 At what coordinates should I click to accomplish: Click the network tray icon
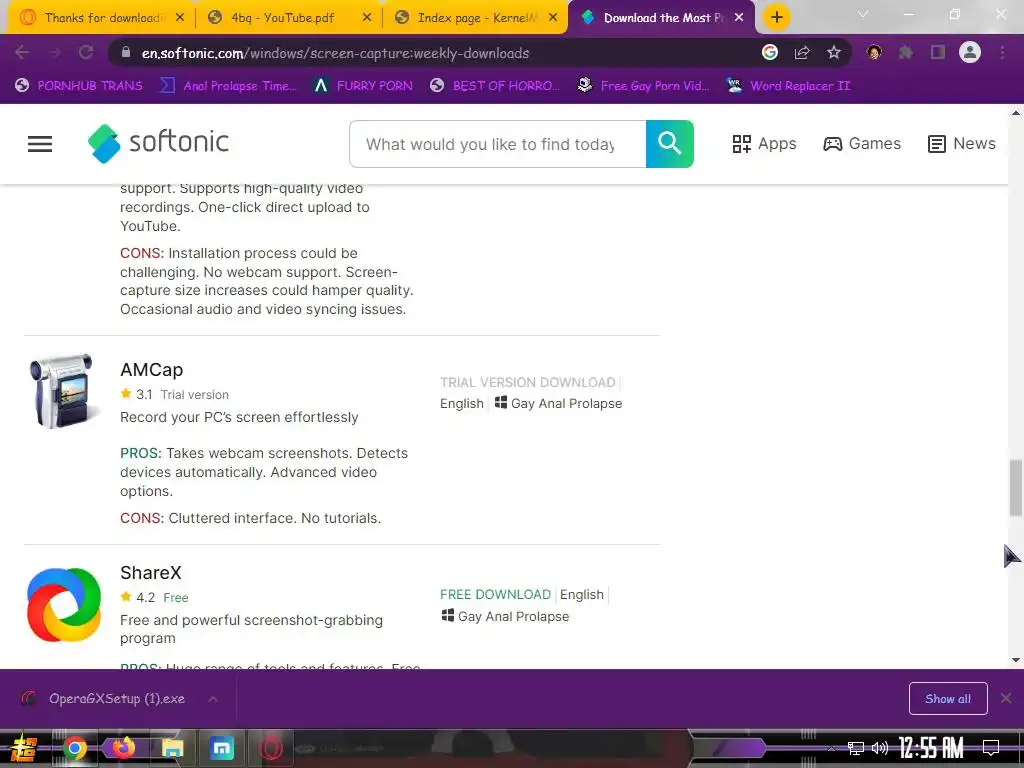click(856, 748)
